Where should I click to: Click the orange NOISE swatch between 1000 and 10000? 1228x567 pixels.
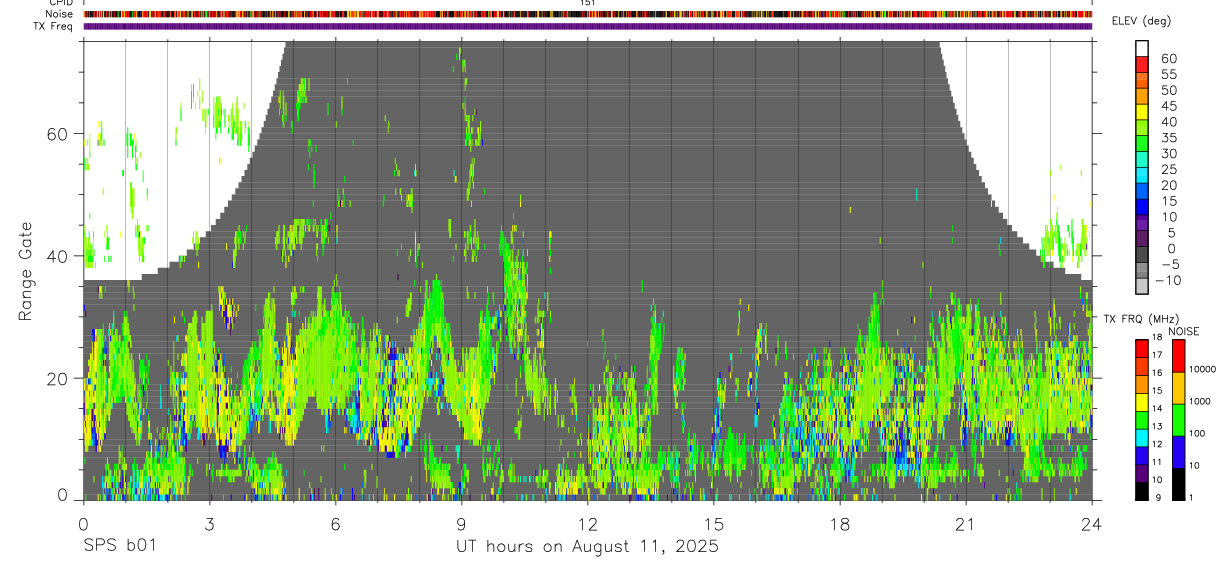coord(1178,388)
